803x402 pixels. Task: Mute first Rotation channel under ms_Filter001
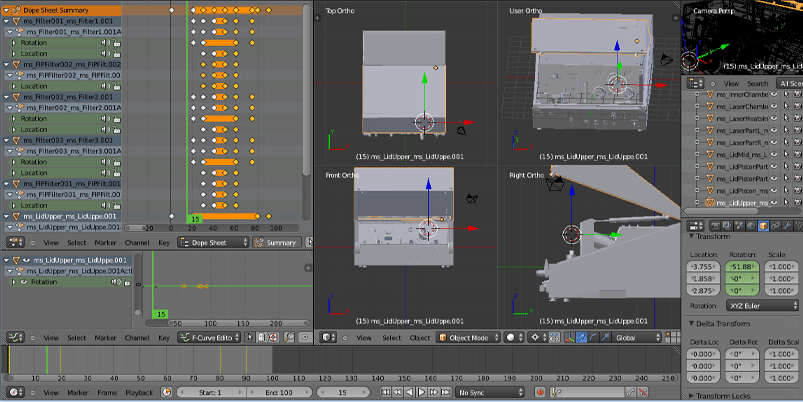pos(105,43)
